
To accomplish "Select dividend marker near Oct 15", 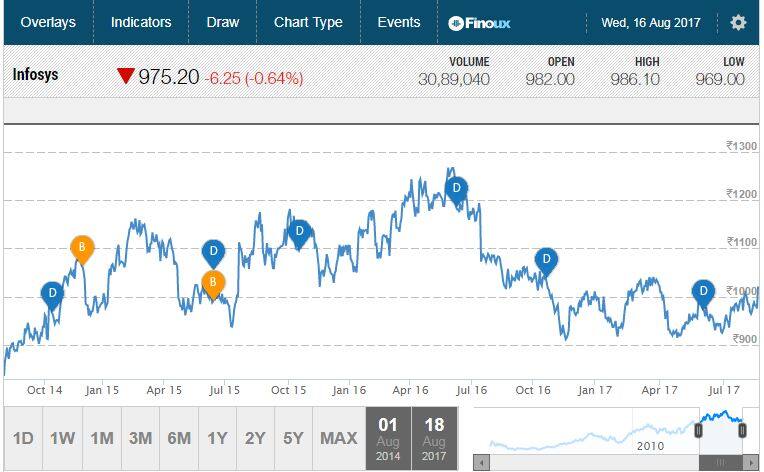I will 299,232.
